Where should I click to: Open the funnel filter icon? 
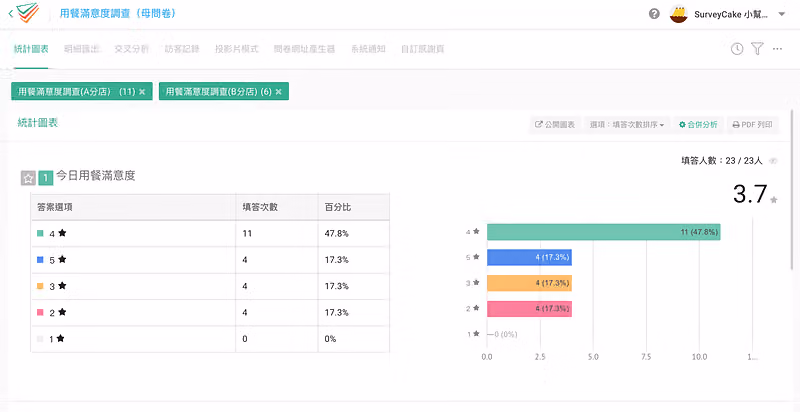point(757,49)
